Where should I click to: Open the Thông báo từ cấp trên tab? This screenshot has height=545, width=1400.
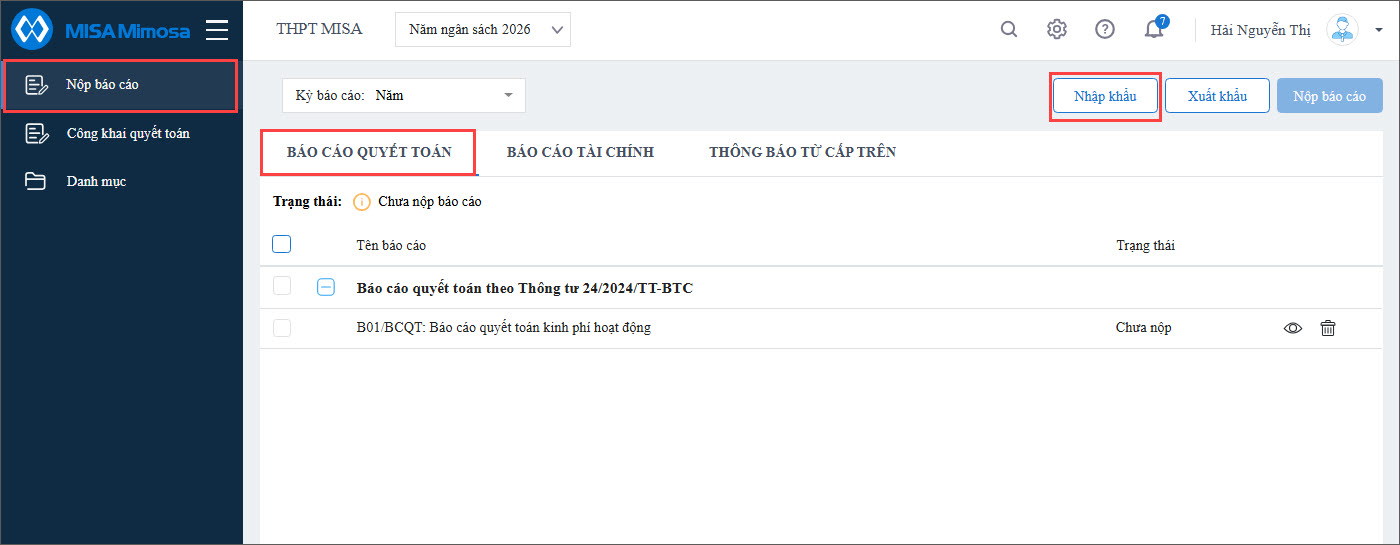(x=802, y=152)
